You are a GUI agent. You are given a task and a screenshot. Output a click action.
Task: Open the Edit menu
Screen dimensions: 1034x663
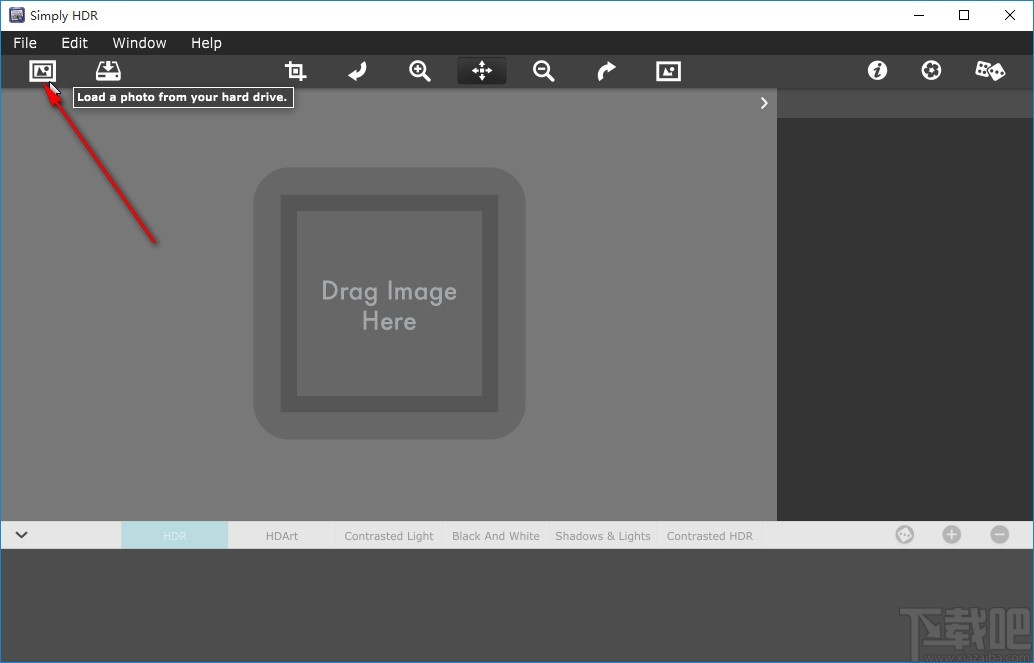tap(74, 43)
